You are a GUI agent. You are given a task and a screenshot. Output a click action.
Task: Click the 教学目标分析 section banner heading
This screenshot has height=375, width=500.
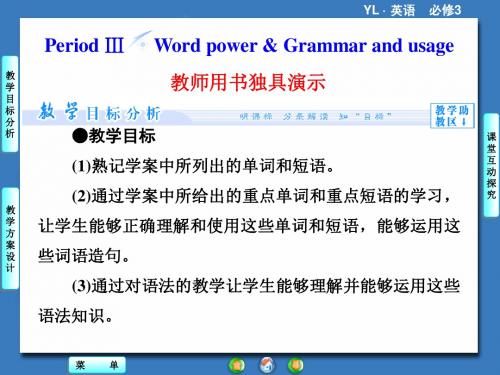tap(100, 112)
